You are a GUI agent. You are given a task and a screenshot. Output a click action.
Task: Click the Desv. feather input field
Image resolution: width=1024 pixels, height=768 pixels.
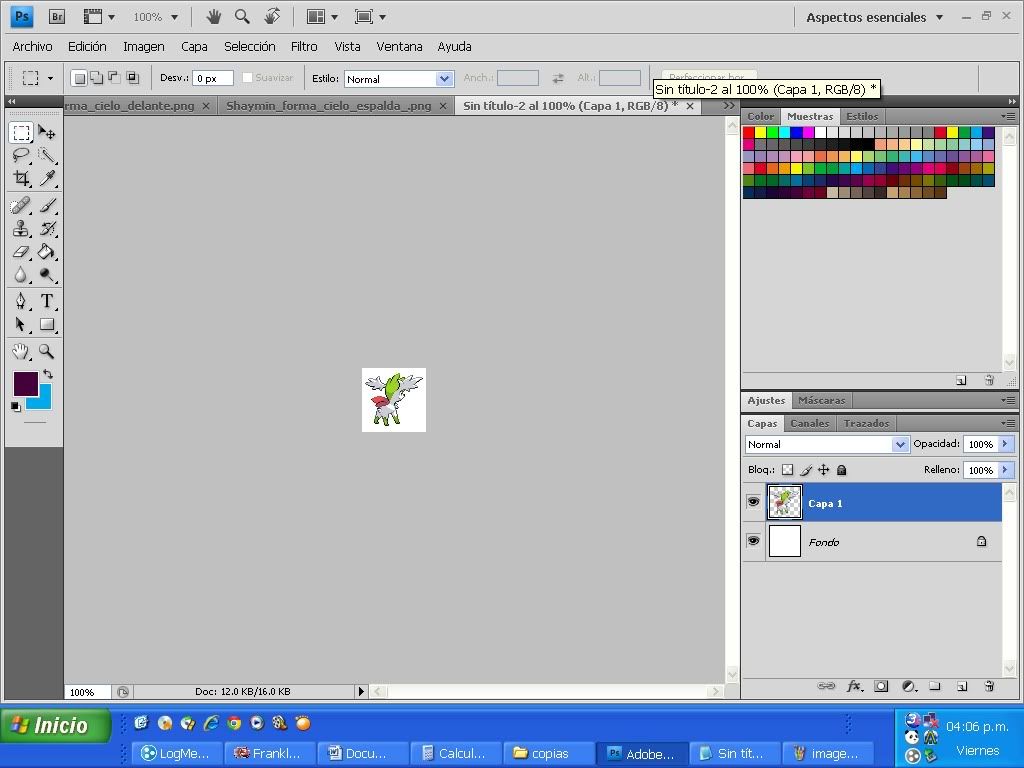[x=213, y=78]
